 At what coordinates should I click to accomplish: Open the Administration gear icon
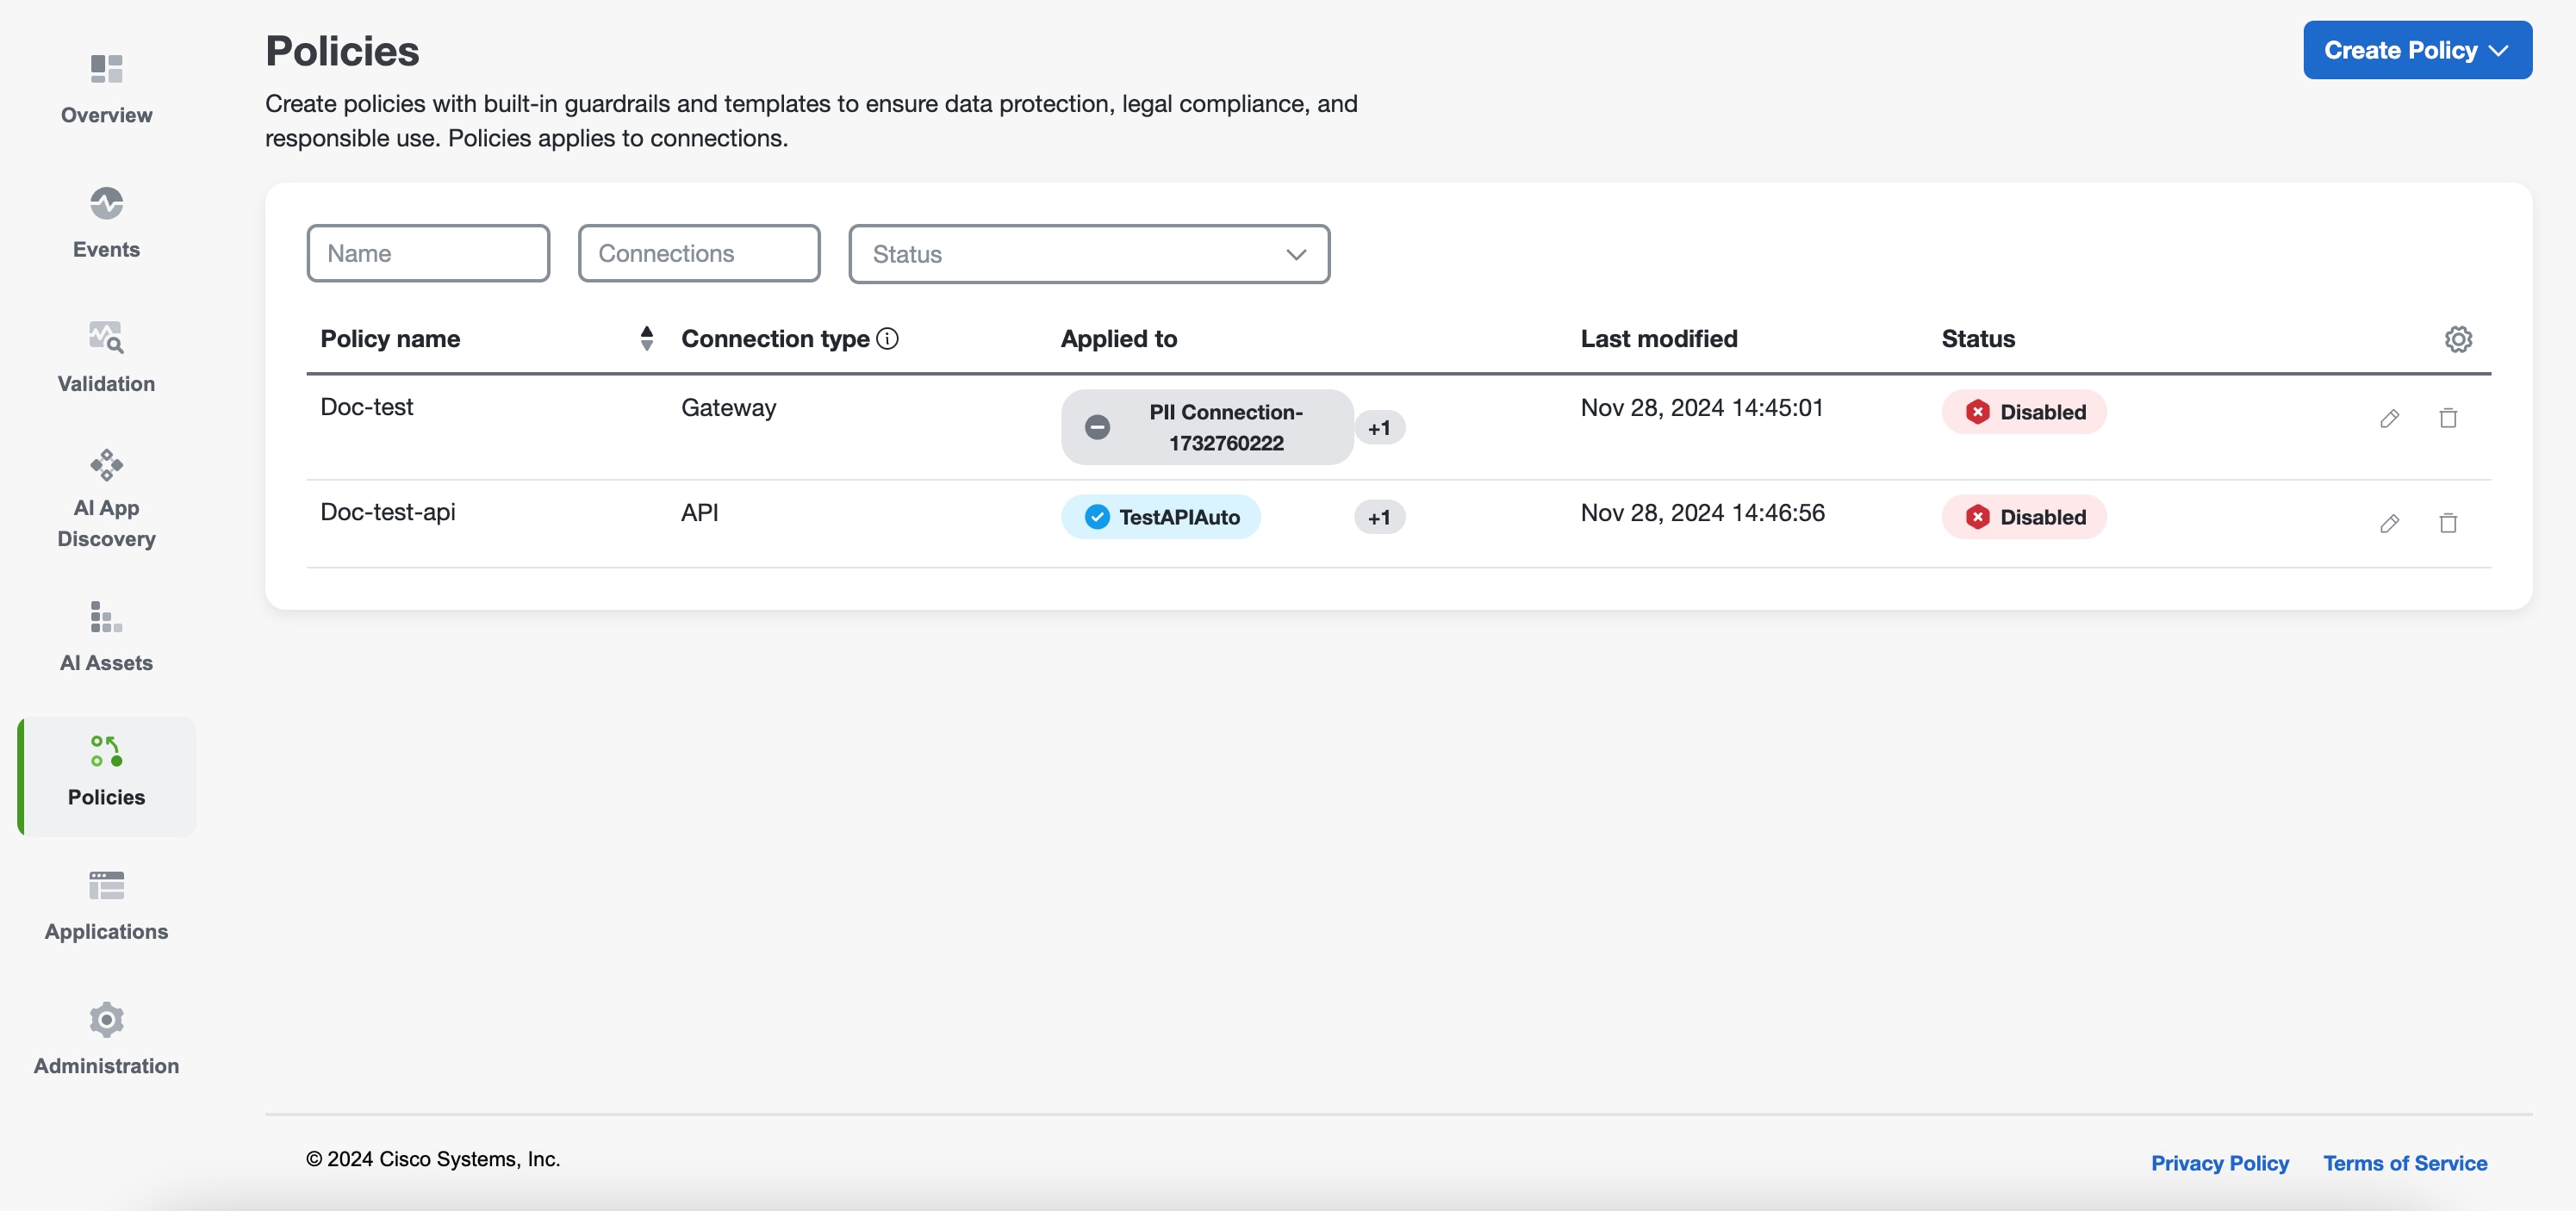point(106,1019)
